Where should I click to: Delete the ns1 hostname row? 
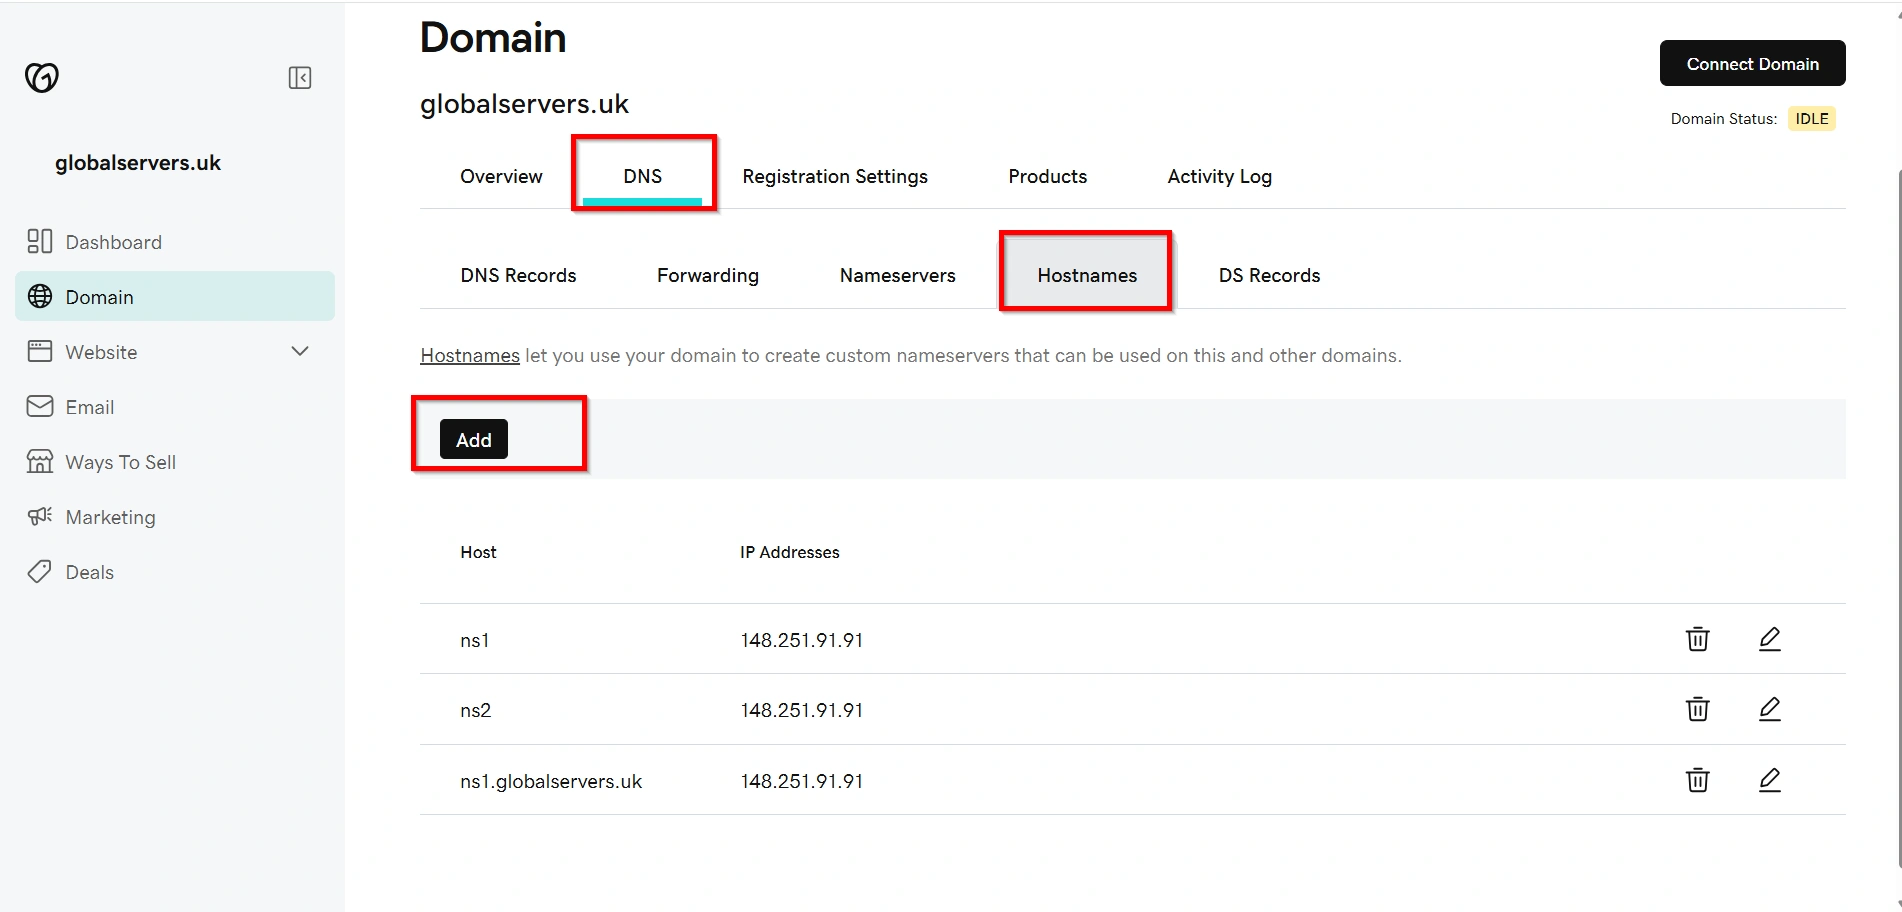[x=1698, y=639]
